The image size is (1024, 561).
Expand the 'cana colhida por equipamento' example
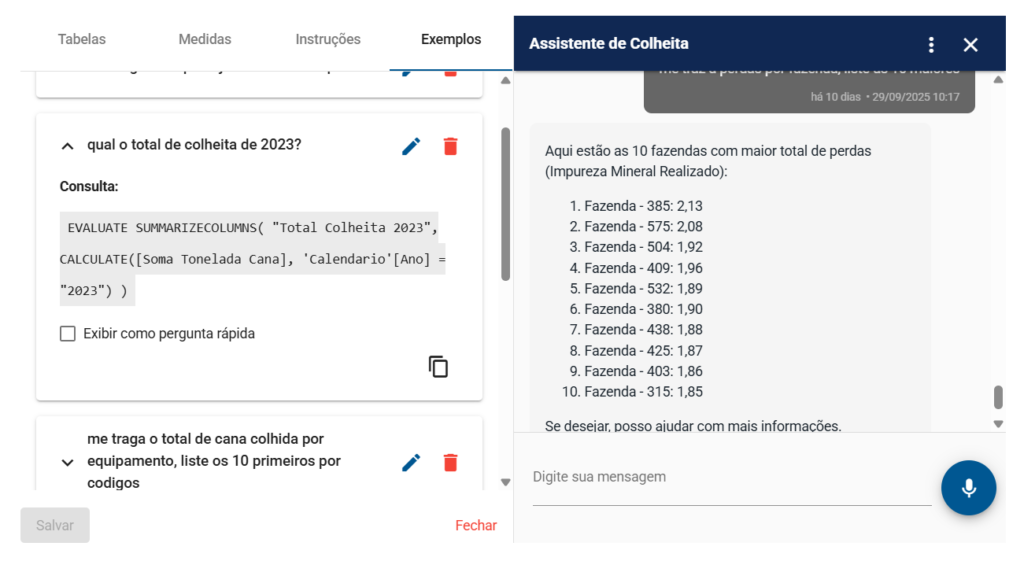[x=67, y=462]
